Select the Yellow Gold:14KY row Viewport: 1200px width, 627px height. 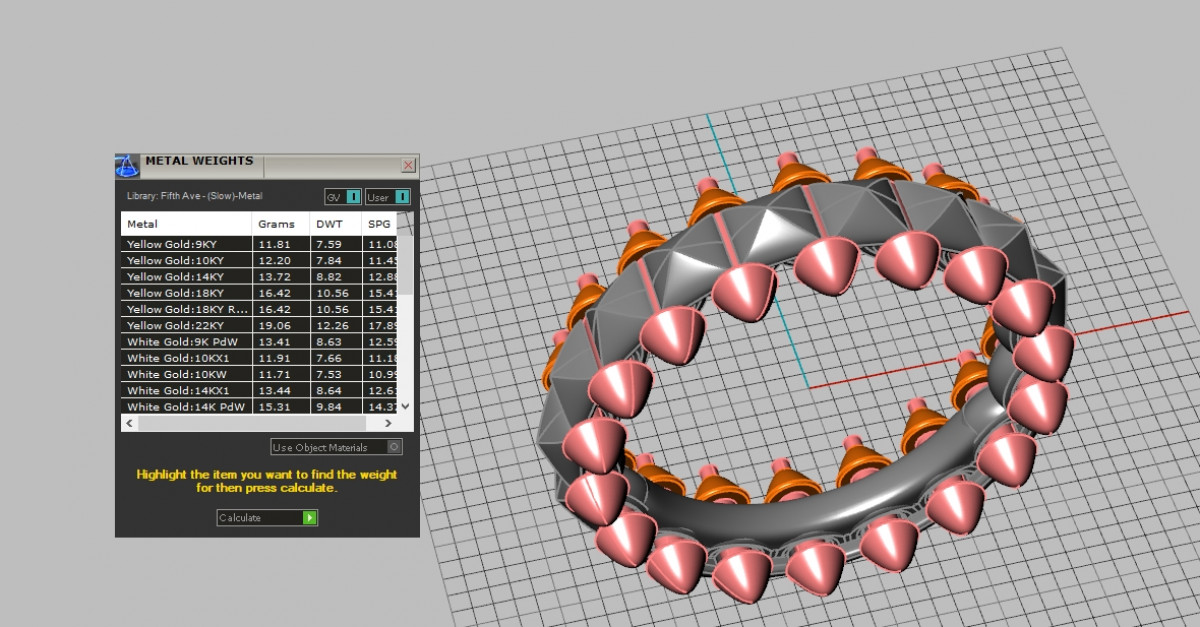[x=186, y=276]
